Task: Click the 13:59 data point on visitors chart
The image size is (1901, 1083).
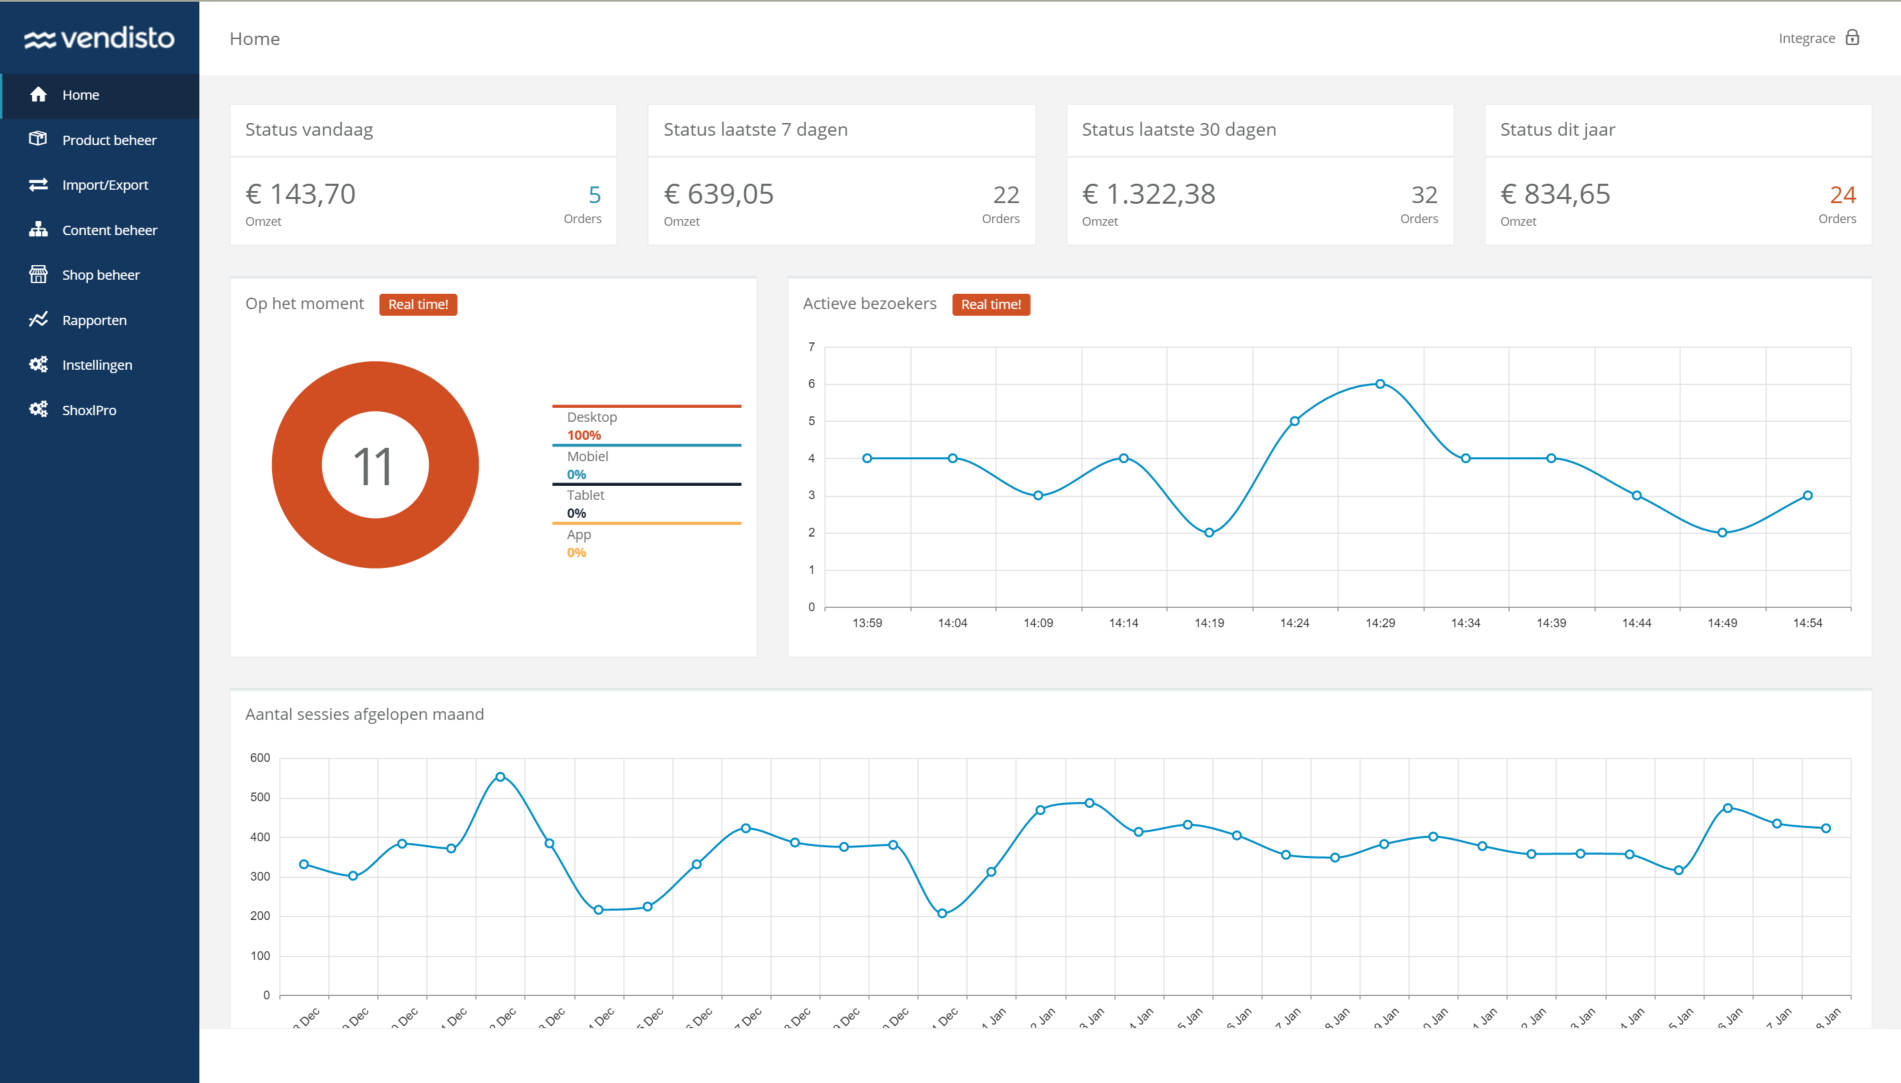Action: tap(867, 458)
